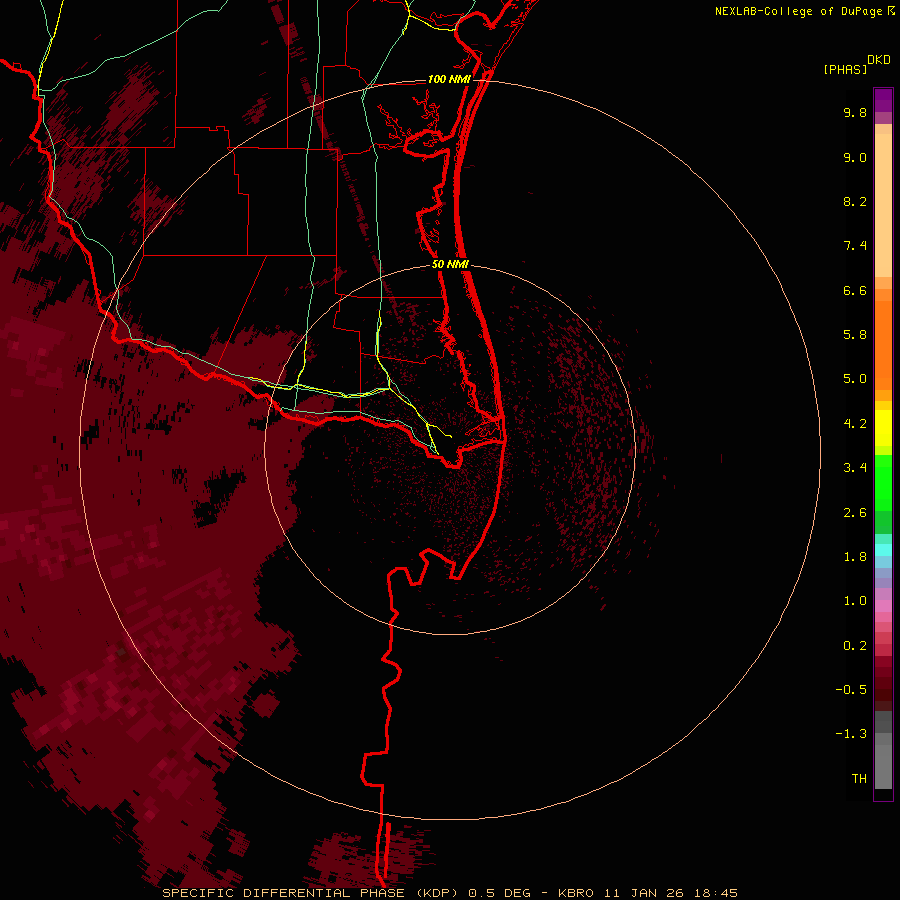Click the 5.0 legend value
Viewport: 900px width, 900px height.
click(855, 379)
